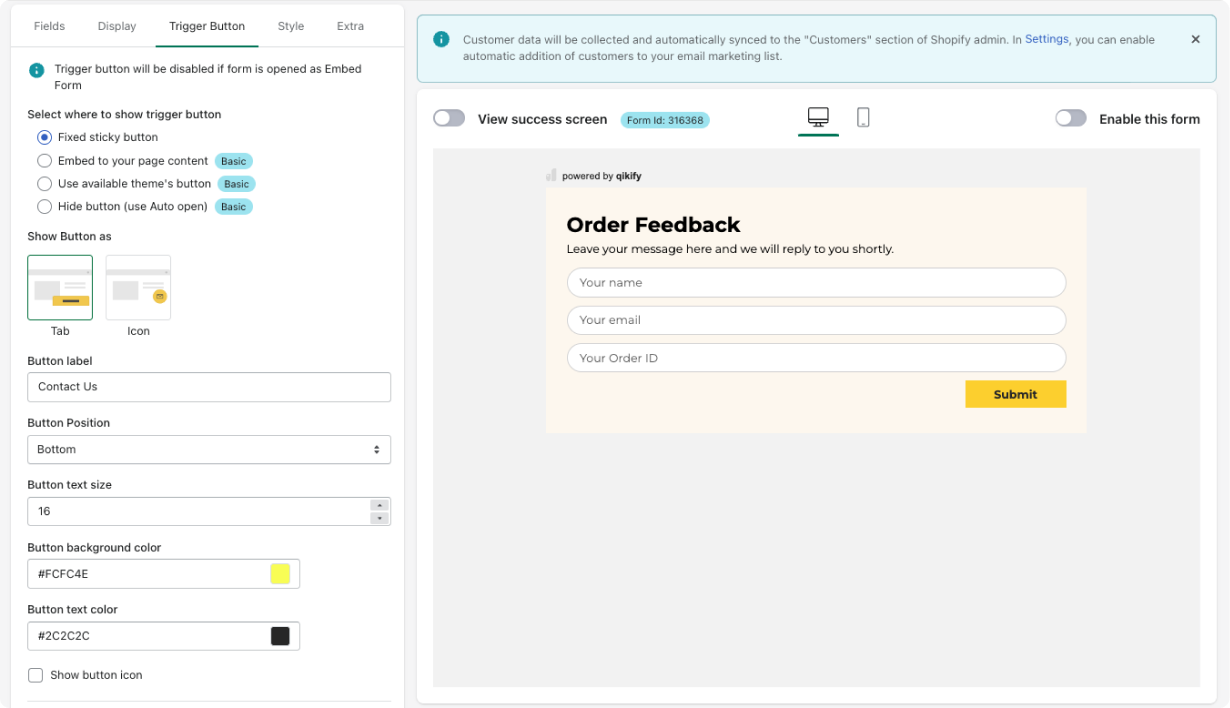The height and width of the screenshot is (708, 1230).
Task: Click the Your email field in preview
Action: pos(816,320)
